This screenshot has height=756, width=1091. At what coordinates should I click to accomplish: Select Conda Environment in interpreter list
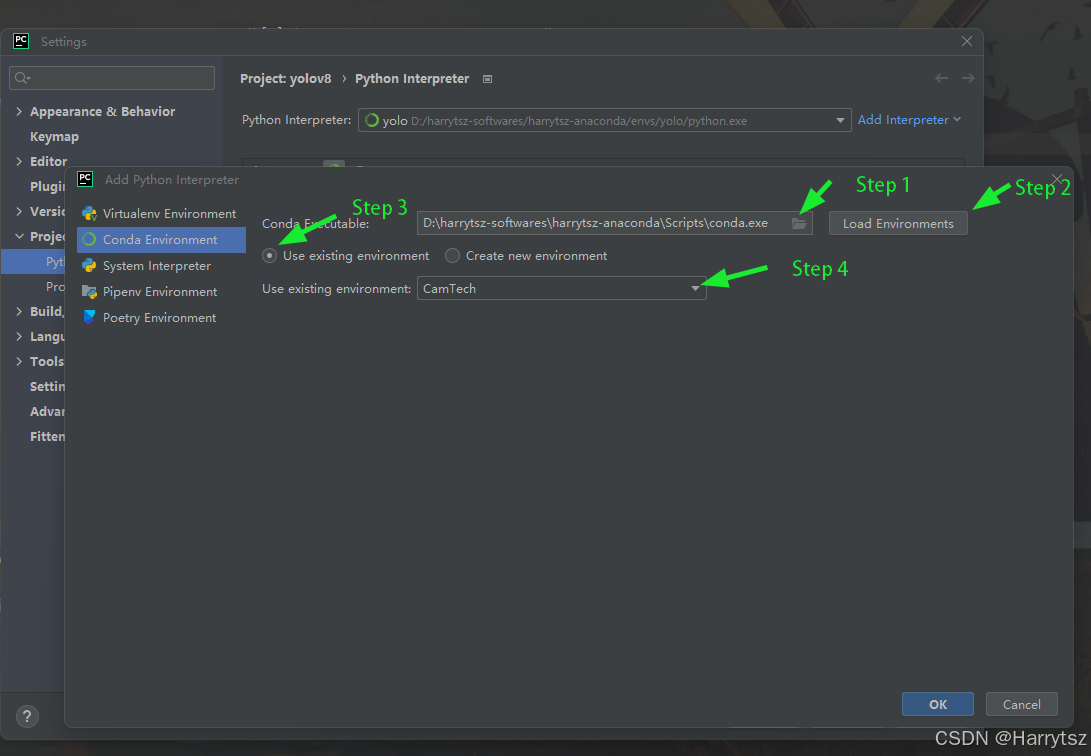161,239
